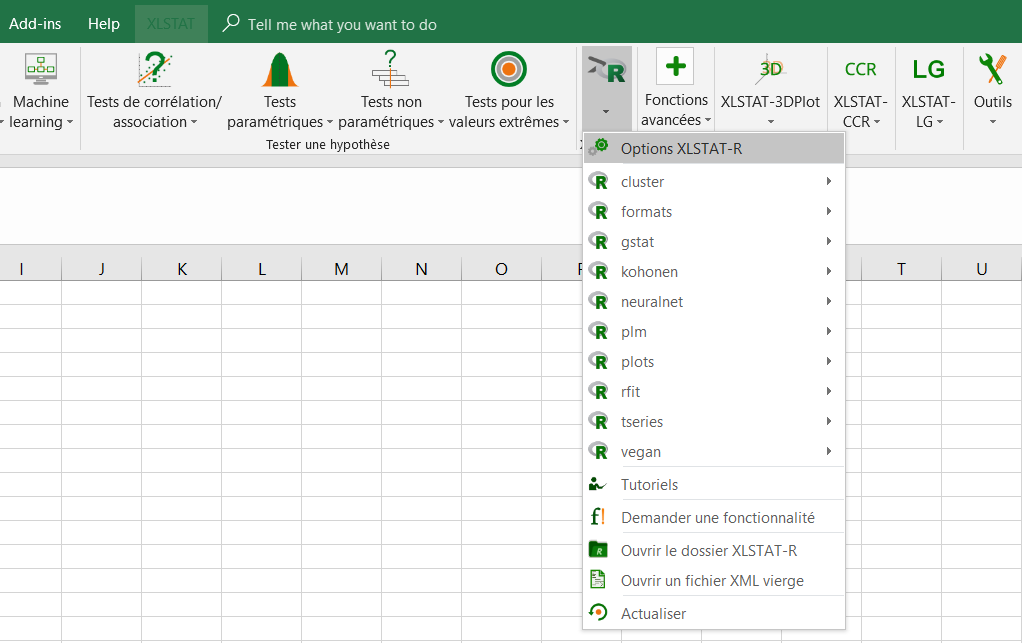
Task: Open the Outils wrench icon
Action: coord(992,69)
